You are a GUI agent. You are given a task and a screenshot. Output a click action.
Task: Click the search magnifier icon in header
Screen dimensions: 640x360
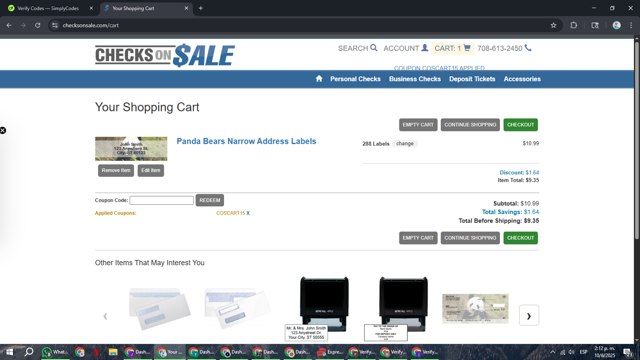tap(373, 48)
